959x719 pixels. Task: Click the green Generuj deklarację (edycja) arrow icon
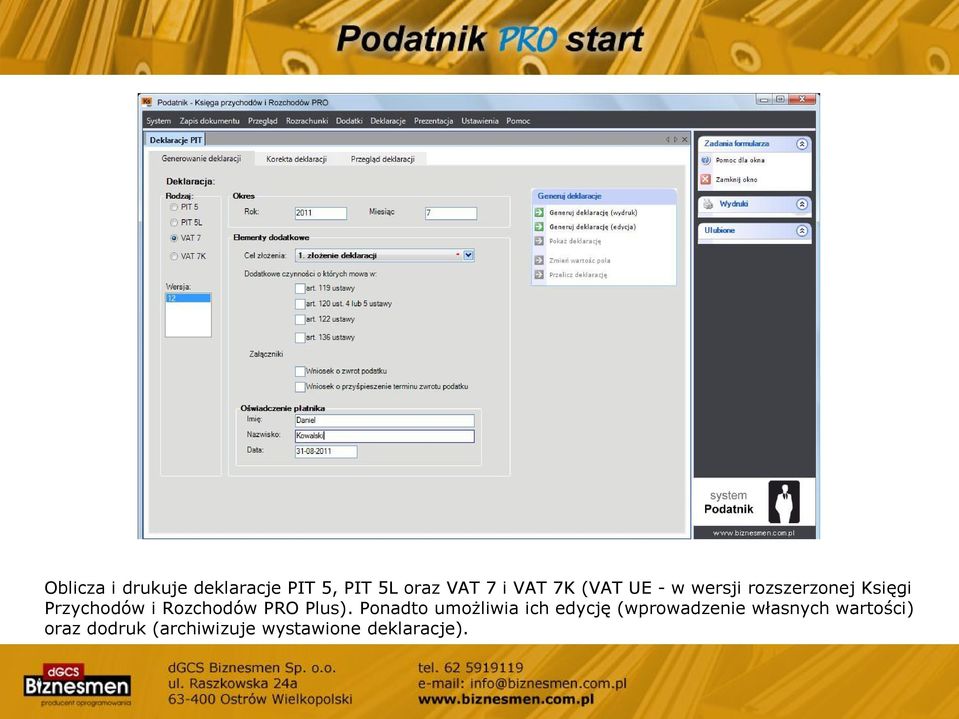click(539, 227)
